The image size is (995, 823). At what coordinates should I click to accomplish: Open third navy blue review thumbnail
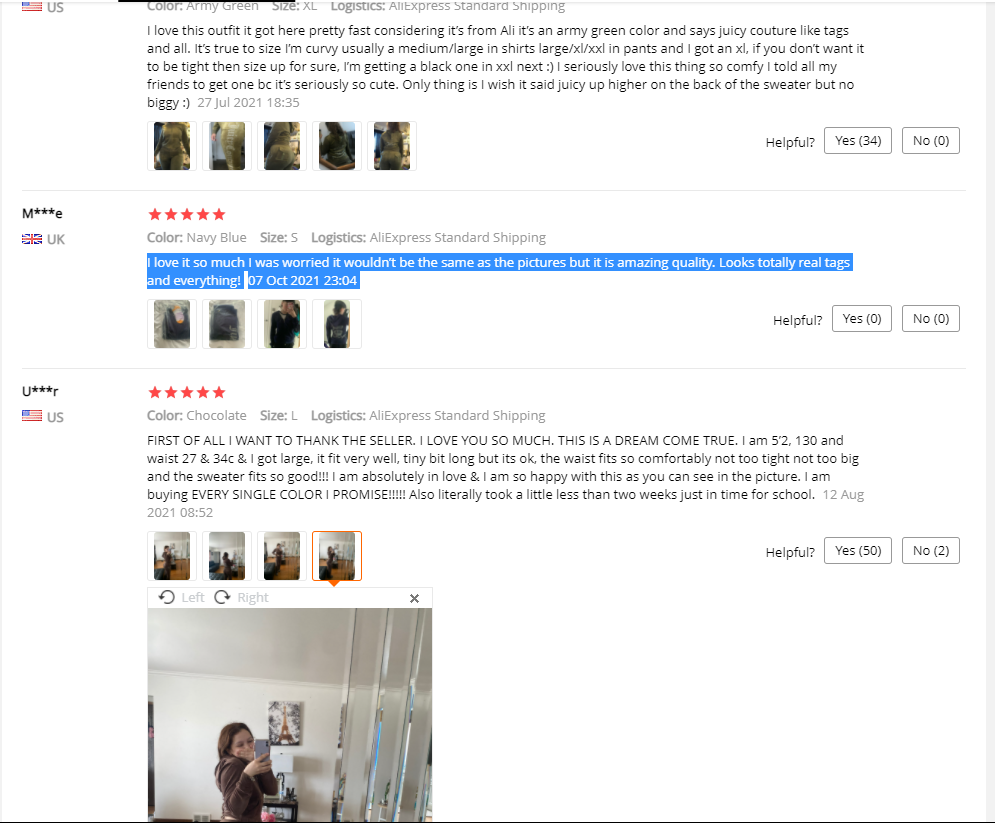282,324
